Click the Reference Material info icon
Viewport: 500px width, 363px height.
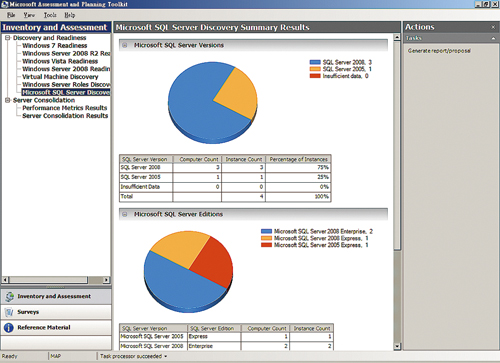[x=9, y=328]
